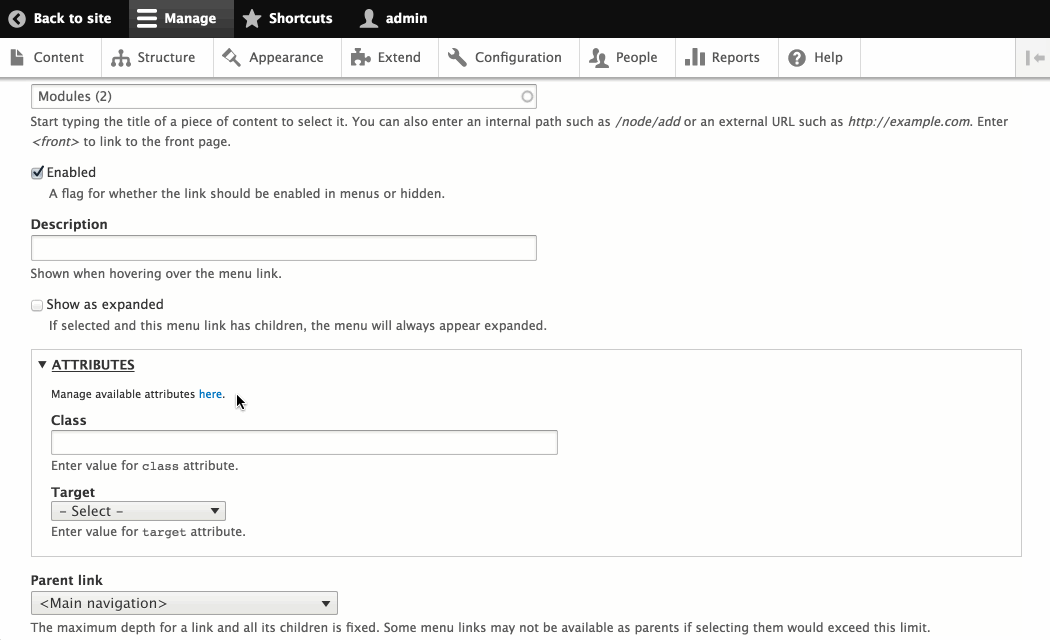Click the autocomplete circle in link field
Image resolution: width=1050 pixels, height=640 pixels.
click(527, 96)
